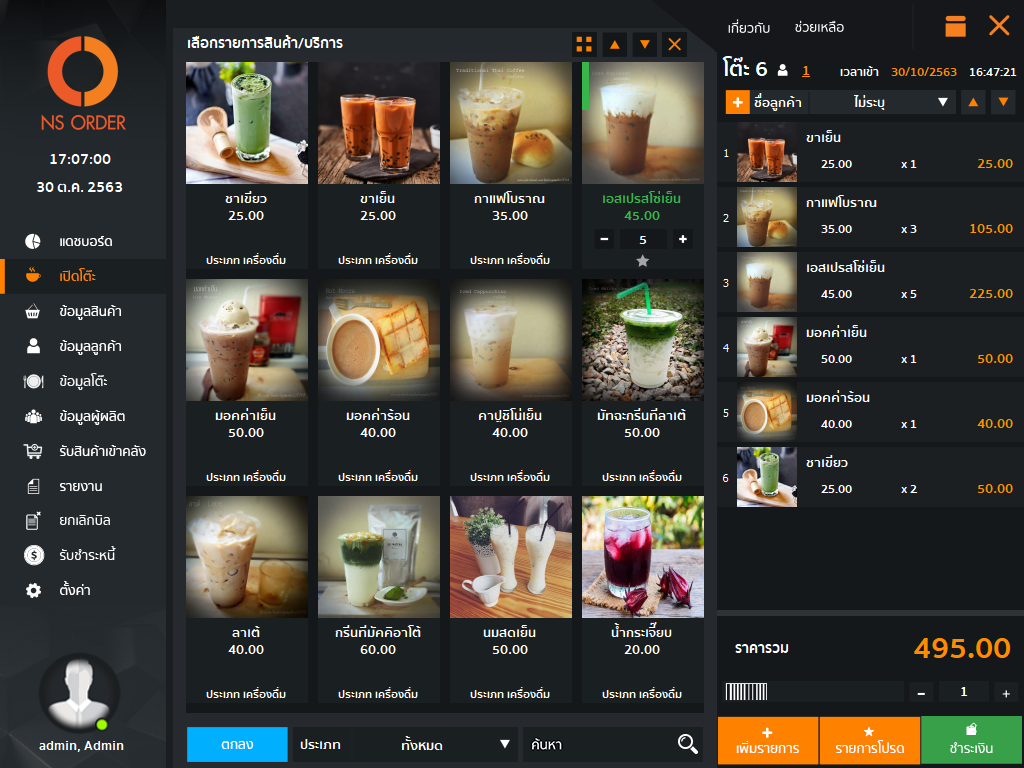The height and width of the screenshot is (768, 1024).
Task: Click the down arrow in product selector header
Action: (645, 44)
